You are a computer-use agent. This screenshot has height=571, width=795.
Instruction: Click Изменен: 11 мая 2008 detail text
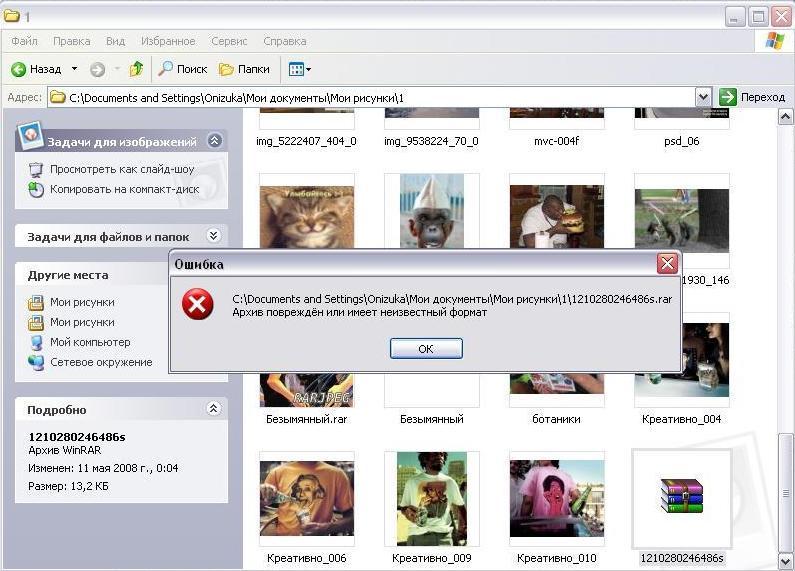[x=103, y=468]
